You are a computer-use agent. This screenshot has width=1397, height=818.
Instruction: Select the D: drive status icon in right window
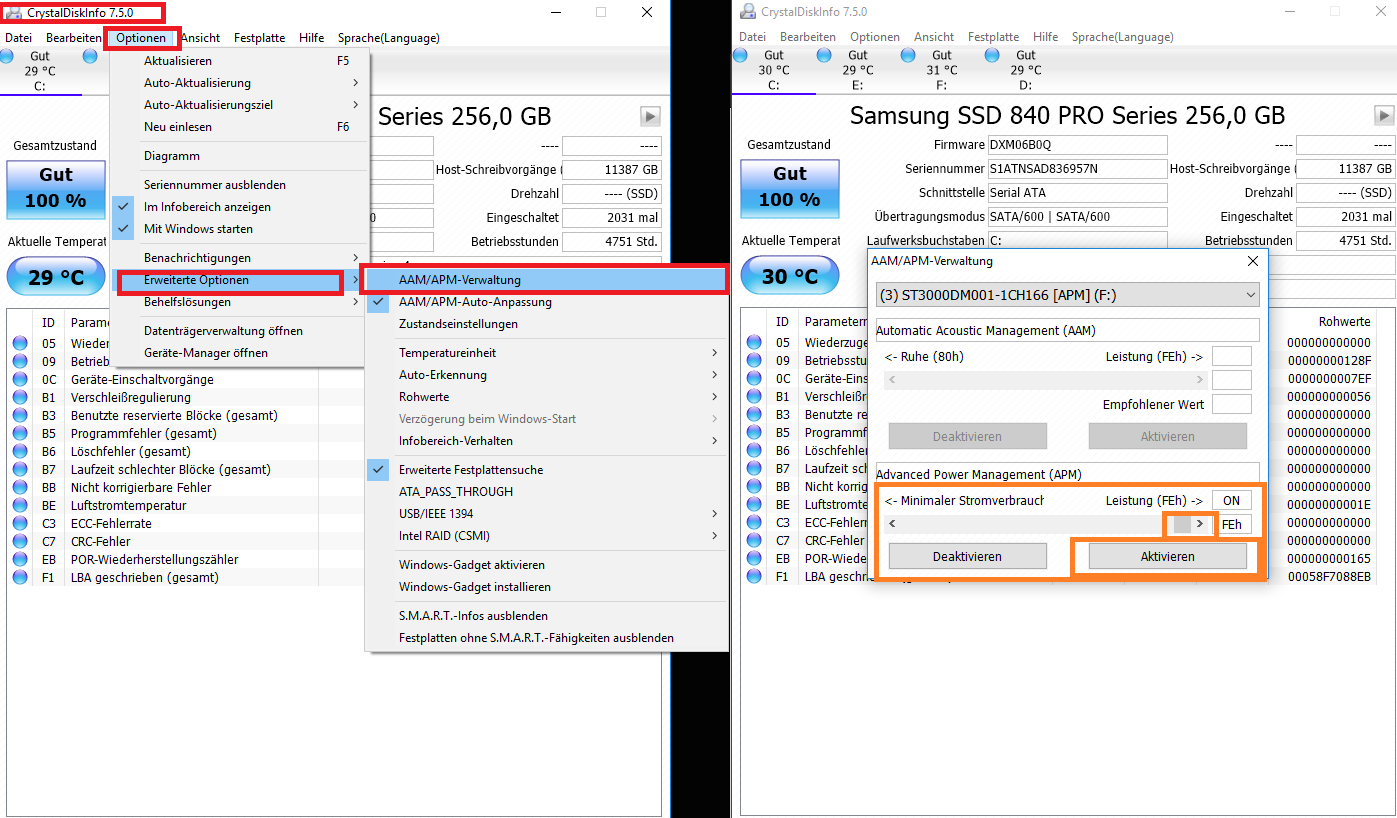click(x=991, y=56)
